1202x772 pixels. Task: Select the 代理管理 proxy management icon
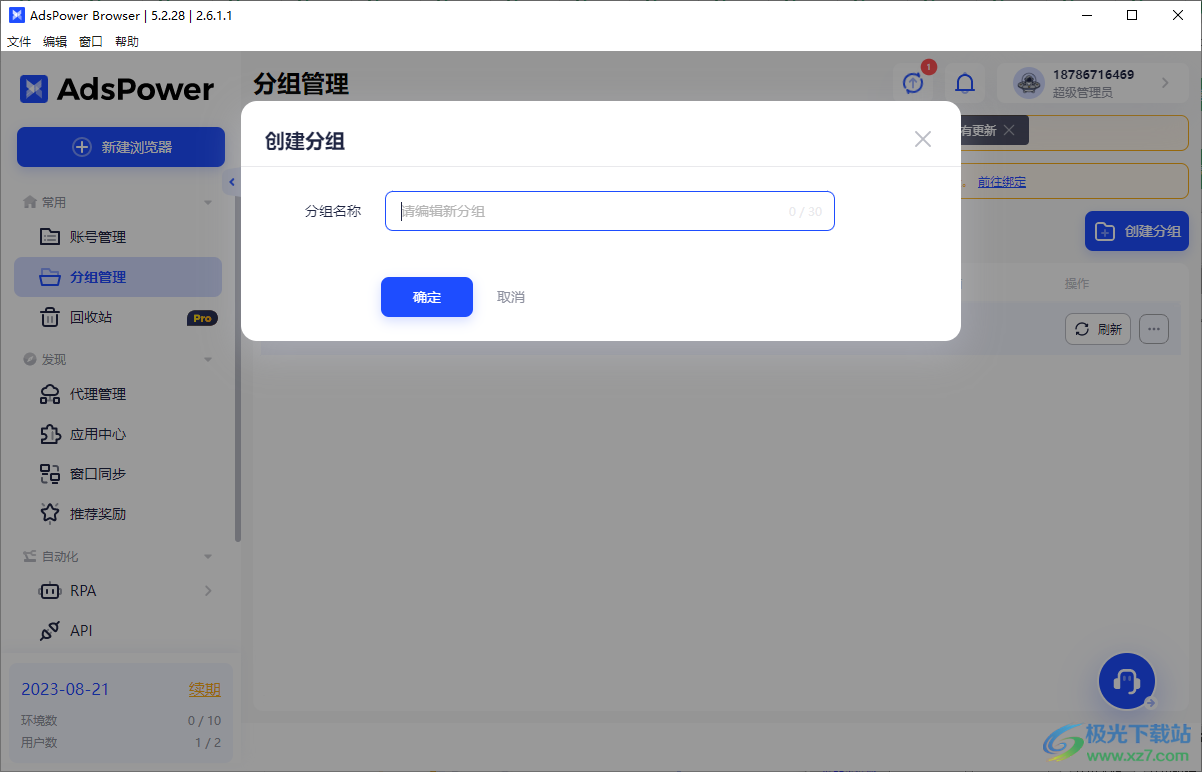tap(49, 394)
